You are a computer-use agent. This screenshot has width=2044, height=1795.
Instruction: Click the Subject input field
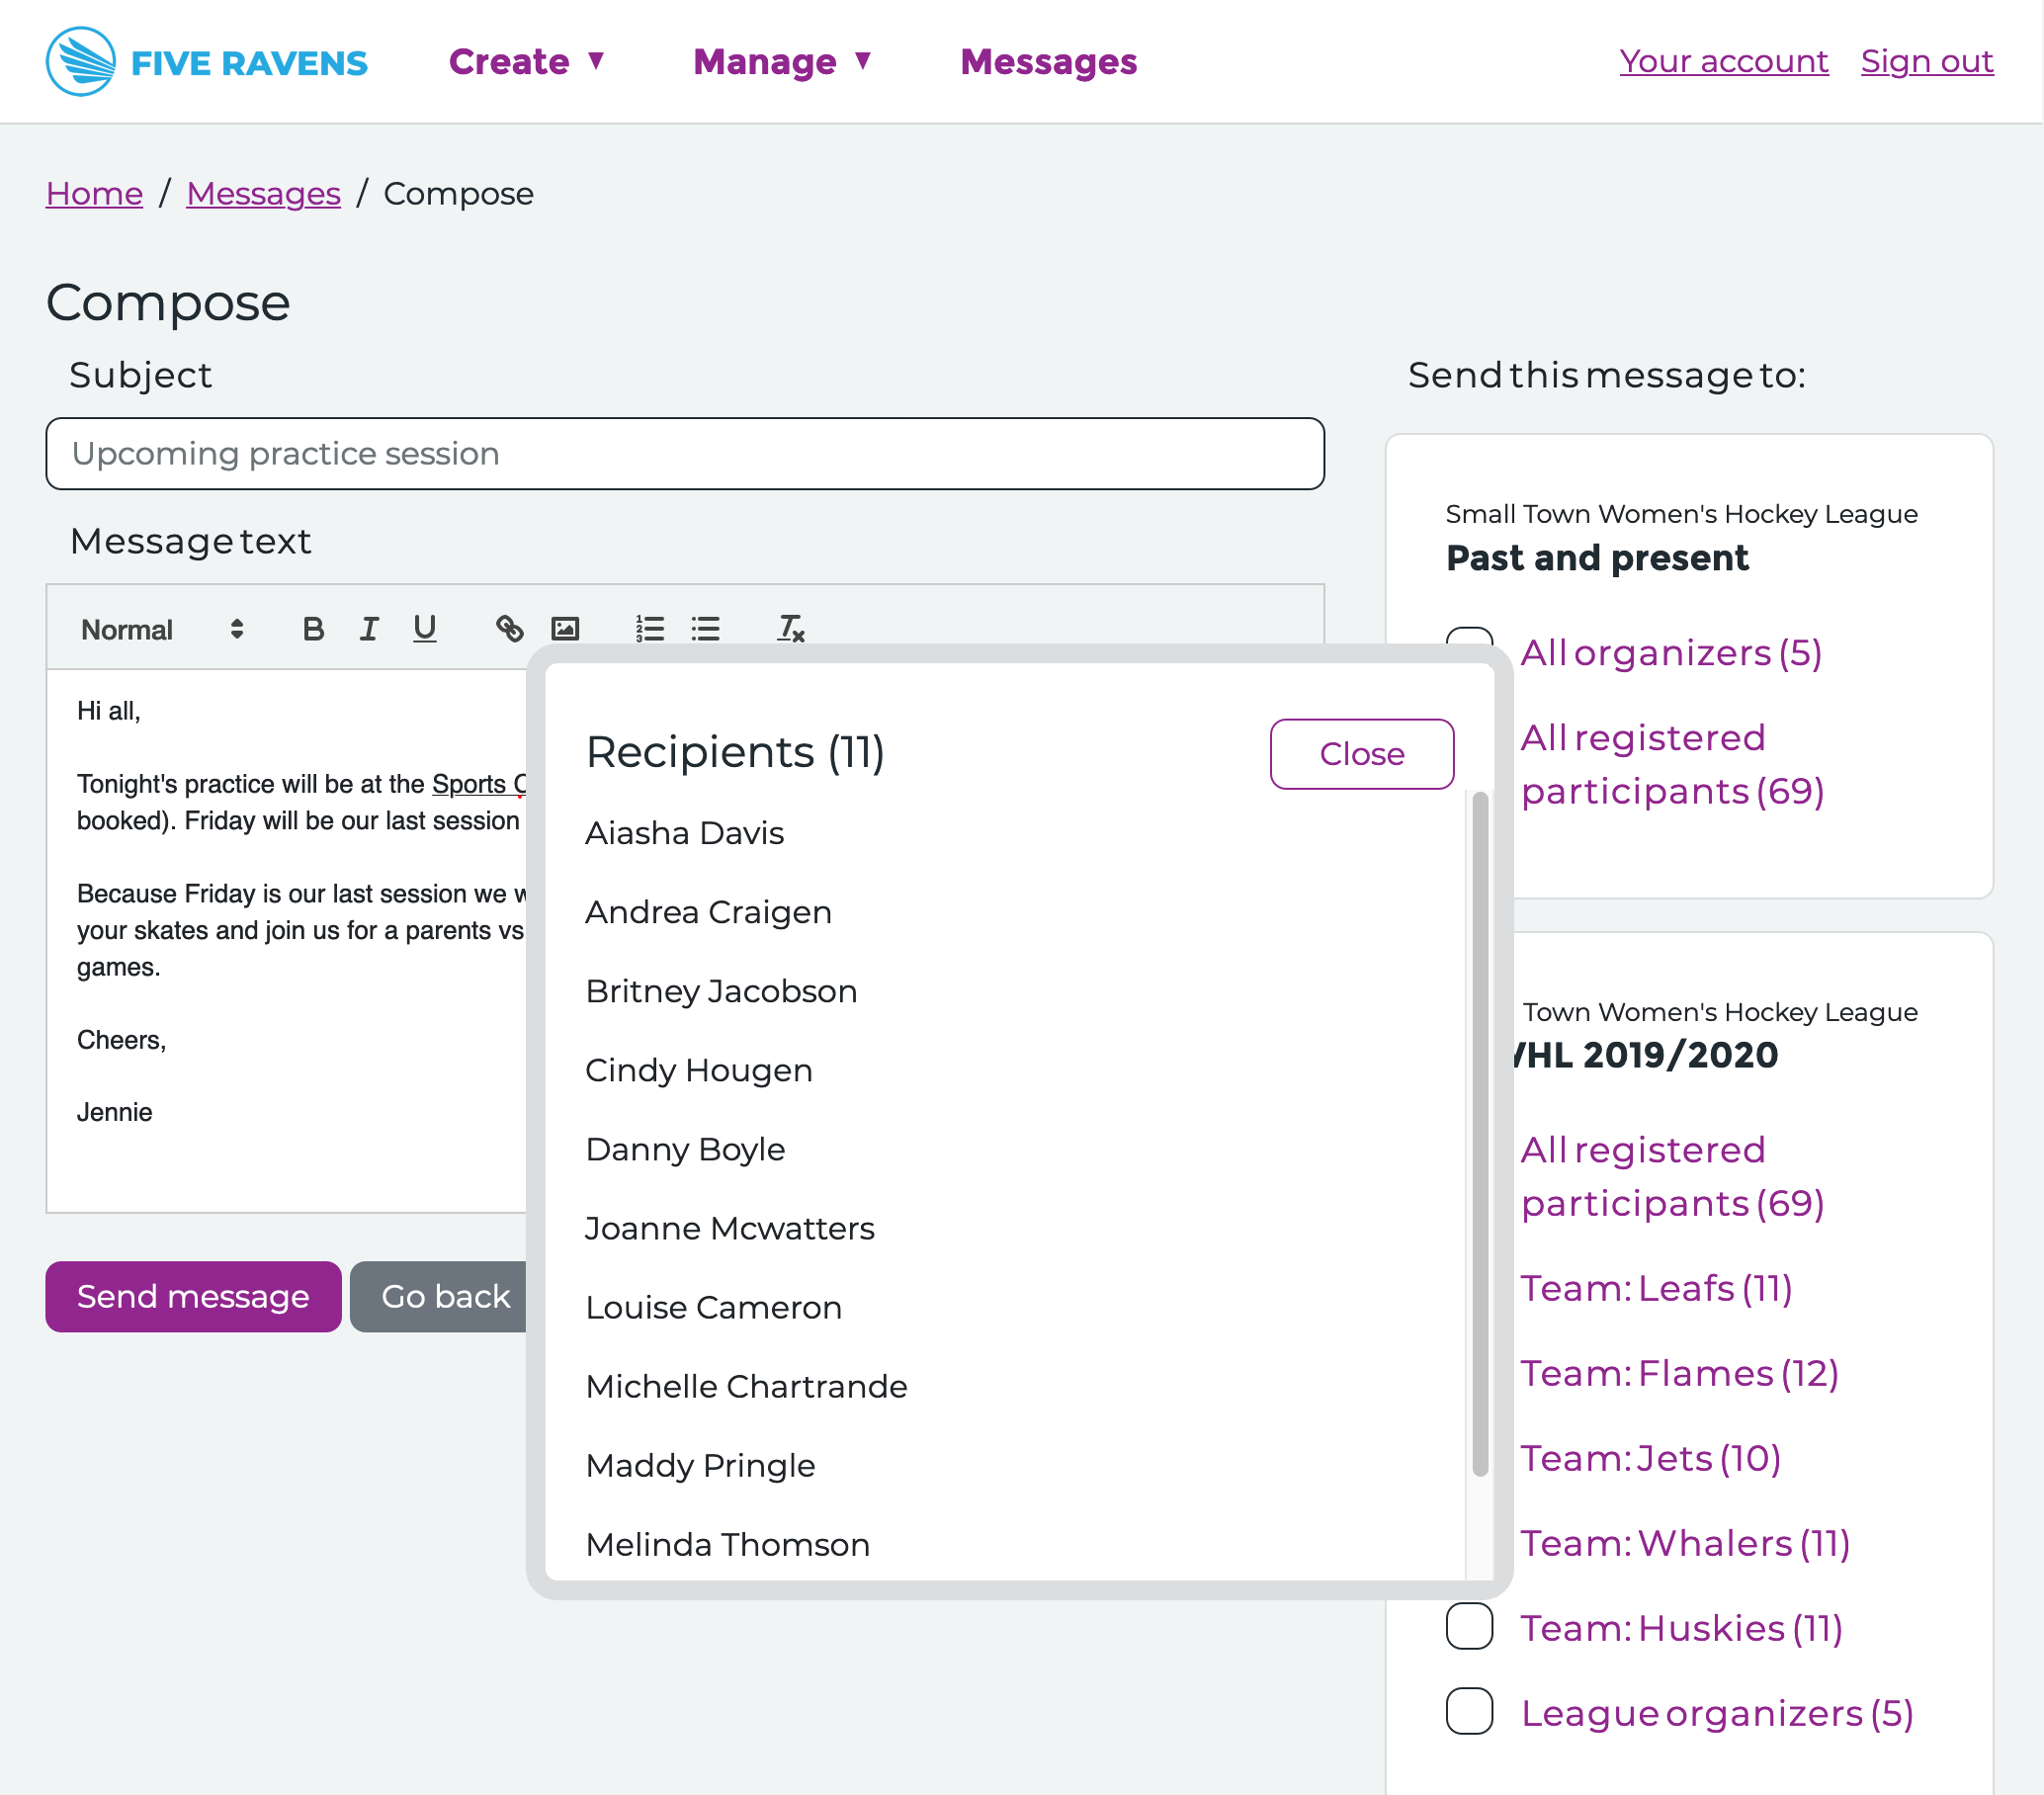coord(685,454)
